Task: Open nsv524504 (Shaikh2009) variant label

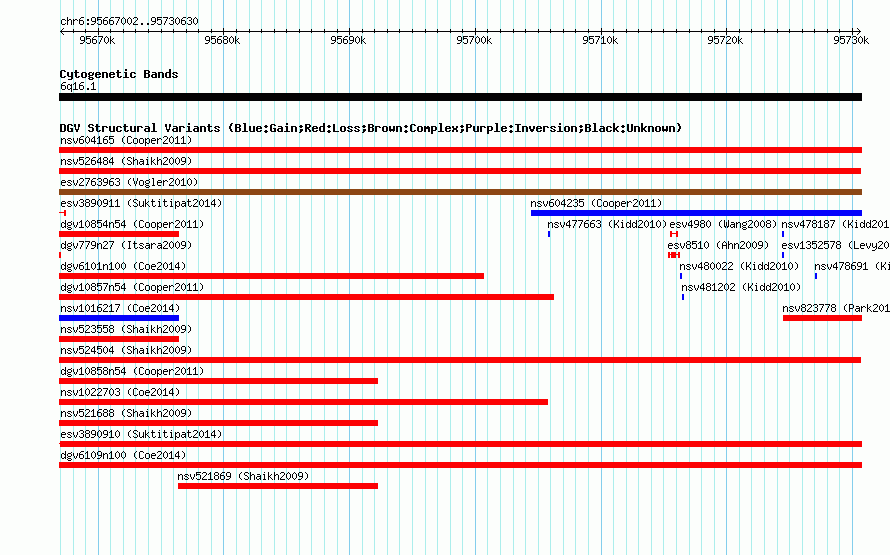Action: tap(126, 350)
